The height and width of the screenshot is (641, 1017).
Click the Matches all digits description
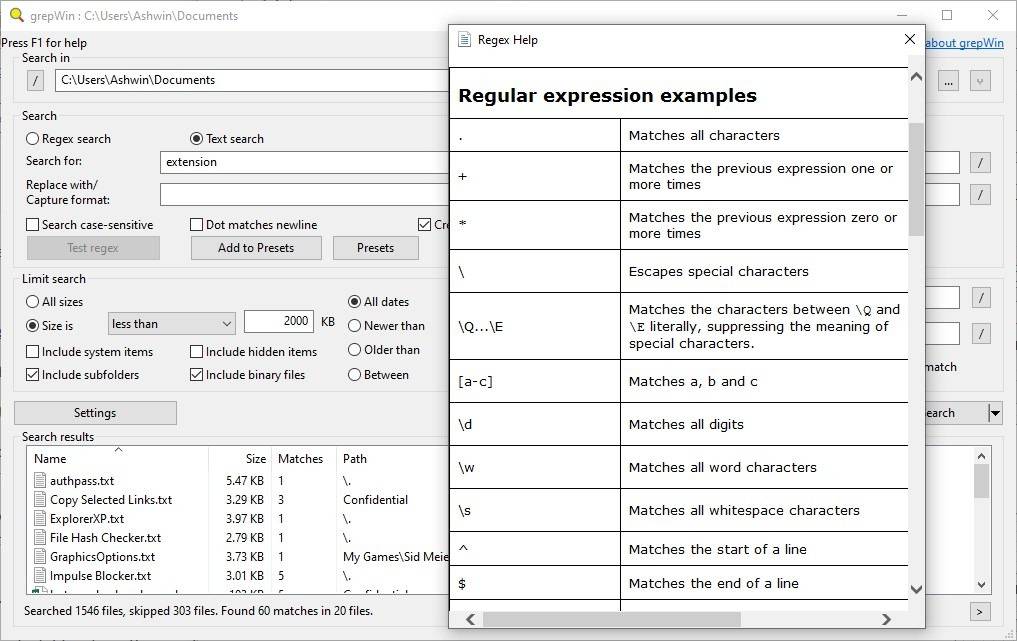(x=686, y=424)
